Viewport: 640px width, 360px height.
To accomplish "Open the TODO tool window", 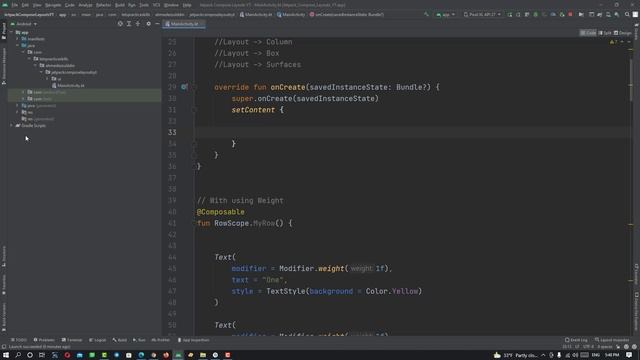I will click(x=19, y=340).
